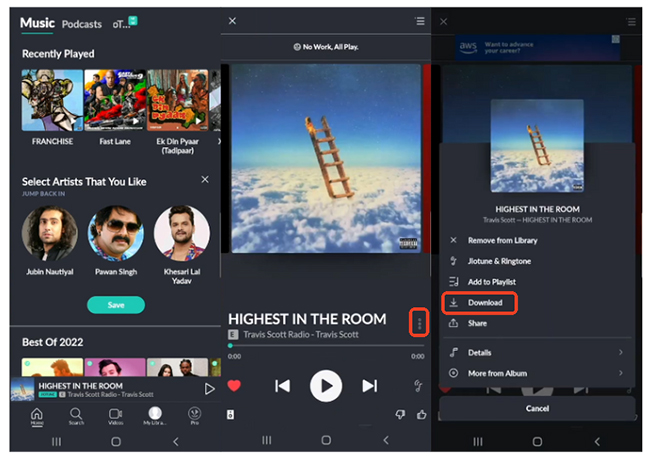Tap the Cancel button
Screen dimensions: 650x458
(537, 408)
